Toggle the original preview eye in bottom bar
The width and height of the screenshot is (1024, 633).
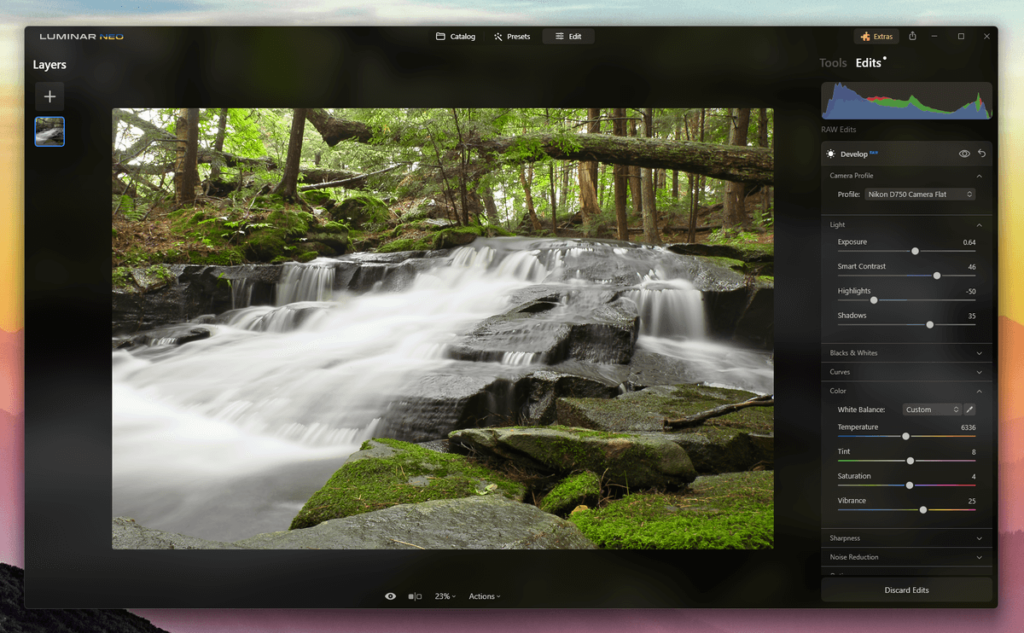coord(390,596)
